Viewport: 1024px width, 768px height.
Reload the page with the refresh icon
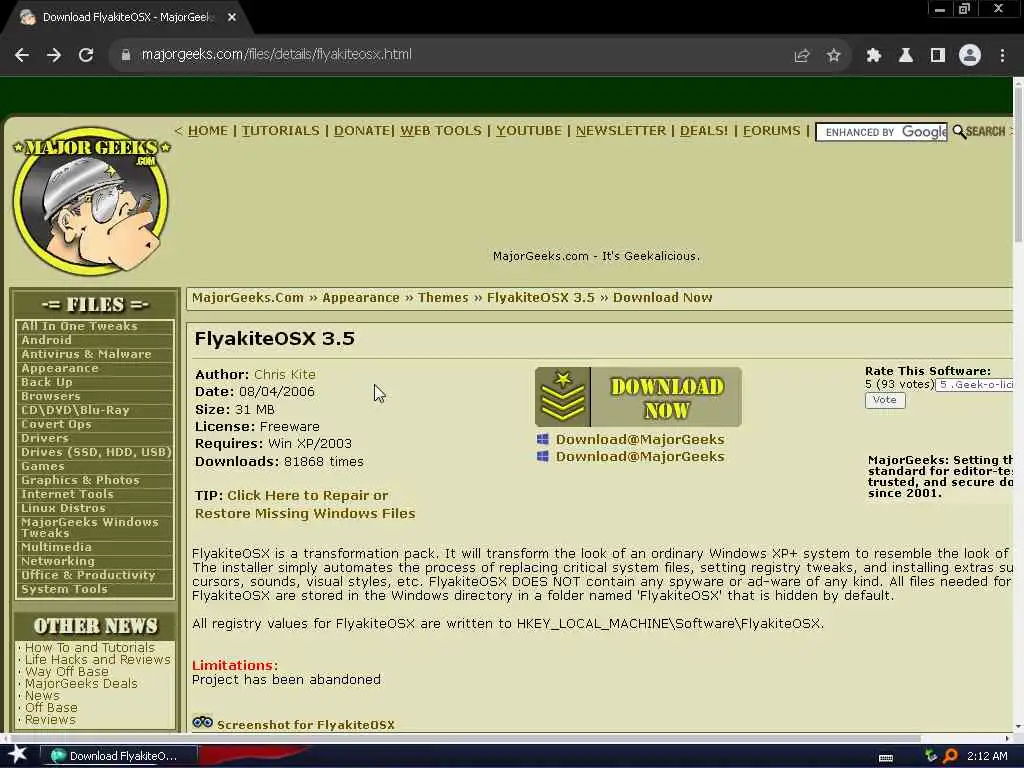click(86, 55)
